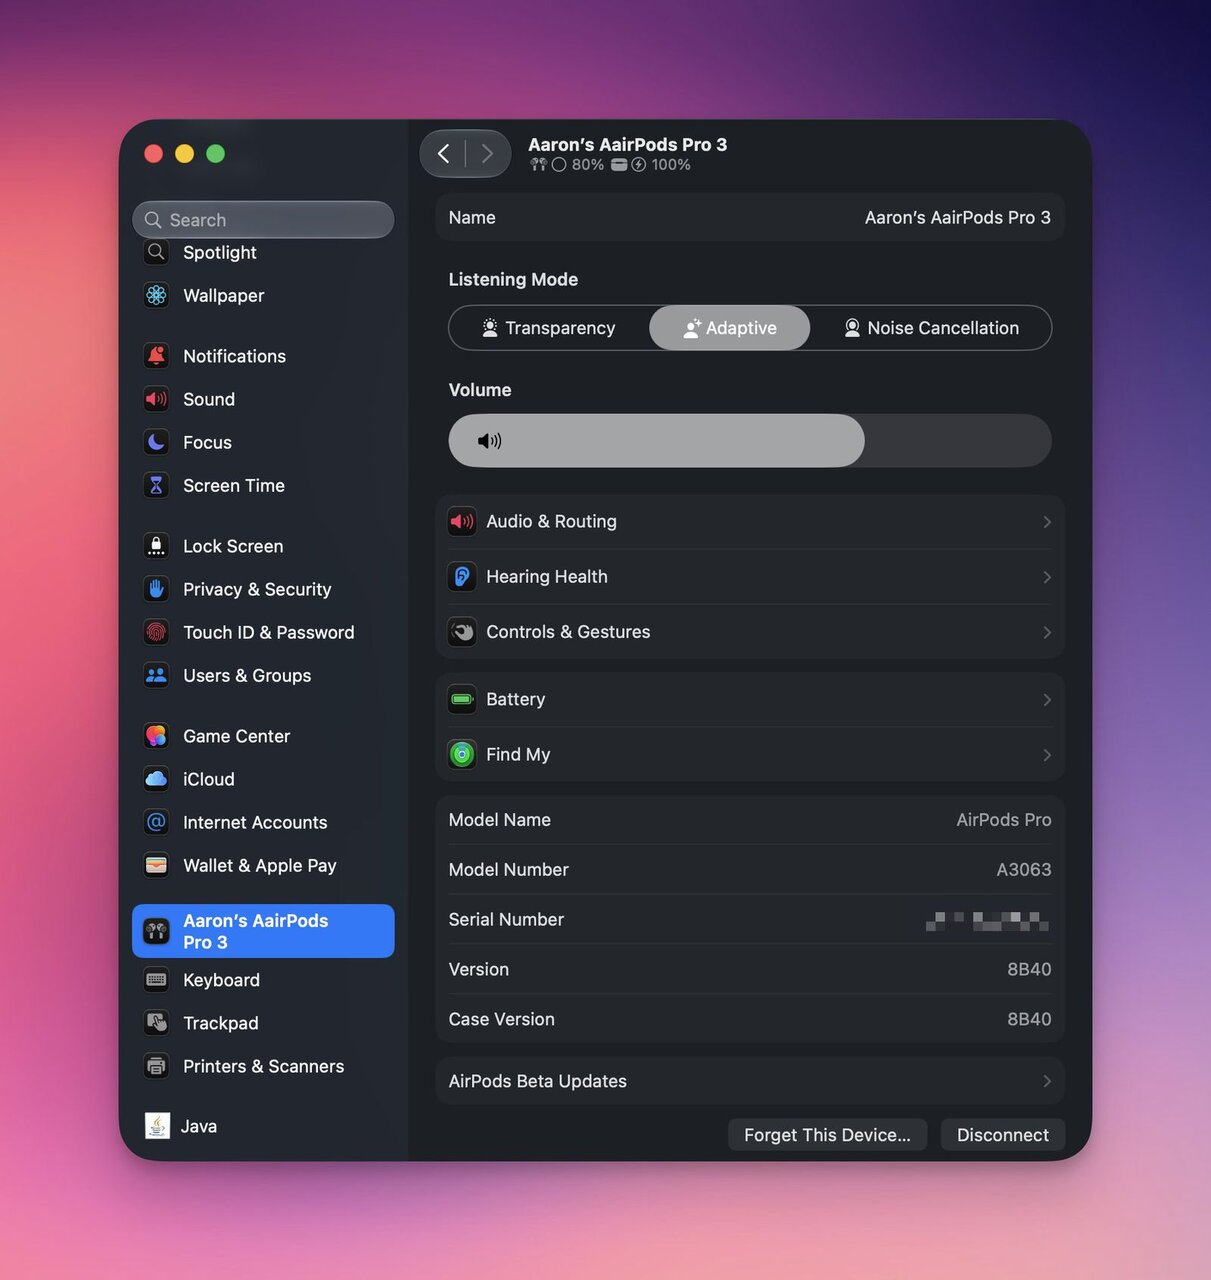Select Transparency listening mode
This screenshot has width=1211, height=1280.
[549, 328]
